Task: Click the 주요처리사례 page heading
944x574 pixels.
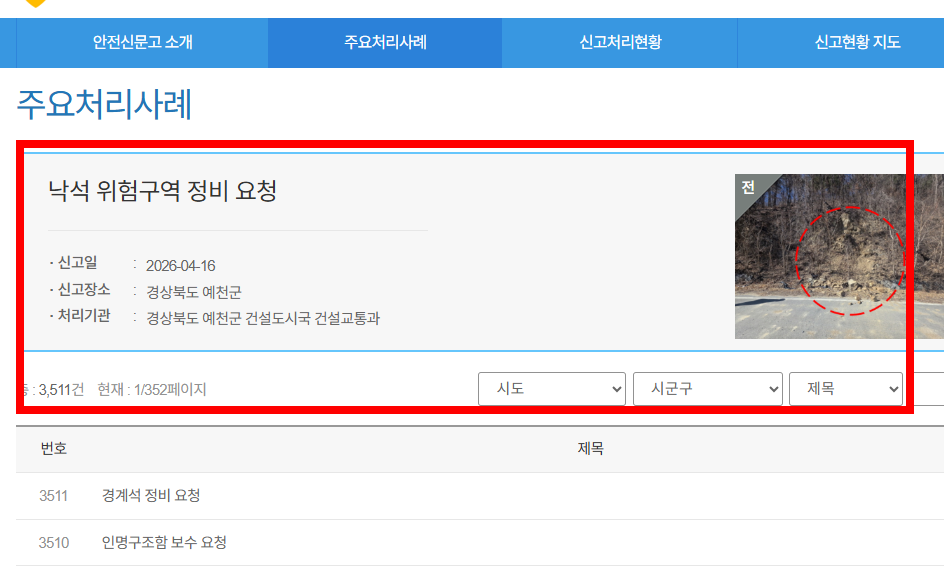Action: tap(104, 104)
